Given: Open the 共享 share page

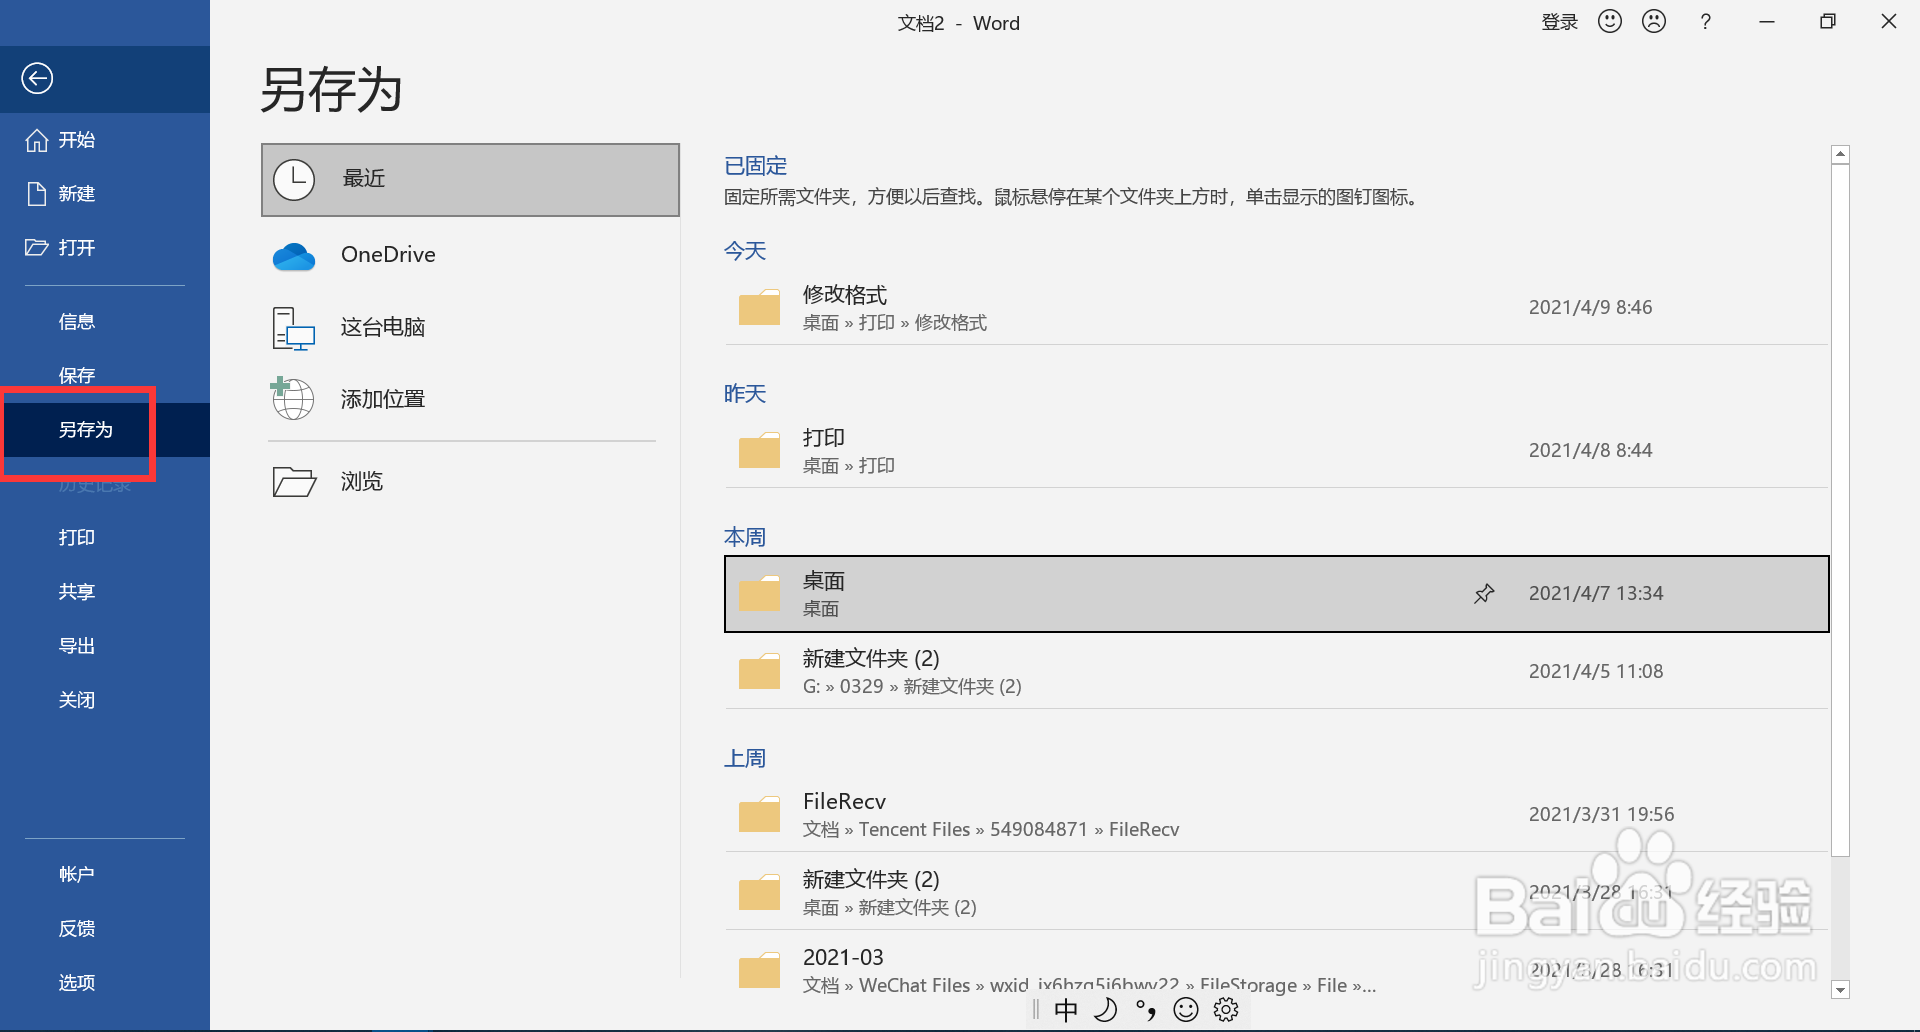Looking at the screenshot, I should (x=105, y=592).
